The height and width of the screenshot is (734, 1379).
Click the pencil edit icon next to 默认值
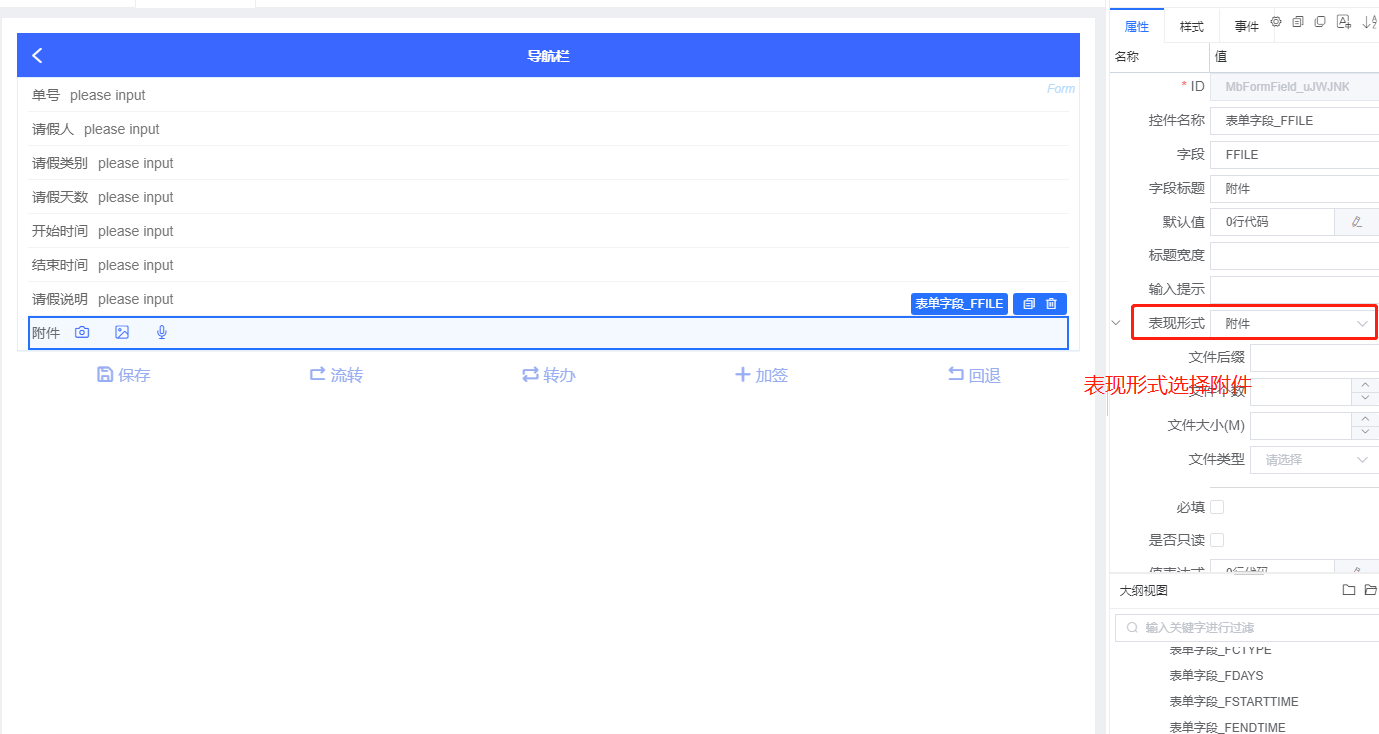point(1356,222)
